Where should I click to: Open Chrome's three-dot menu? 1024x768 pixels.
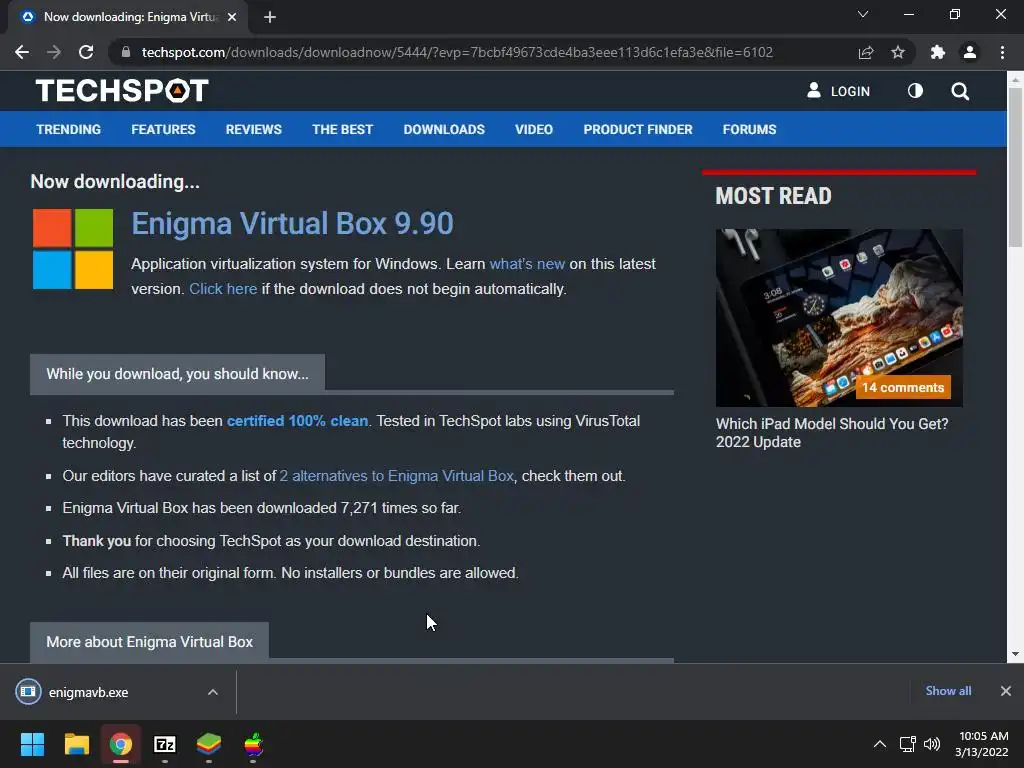(x=1002, y=52)
